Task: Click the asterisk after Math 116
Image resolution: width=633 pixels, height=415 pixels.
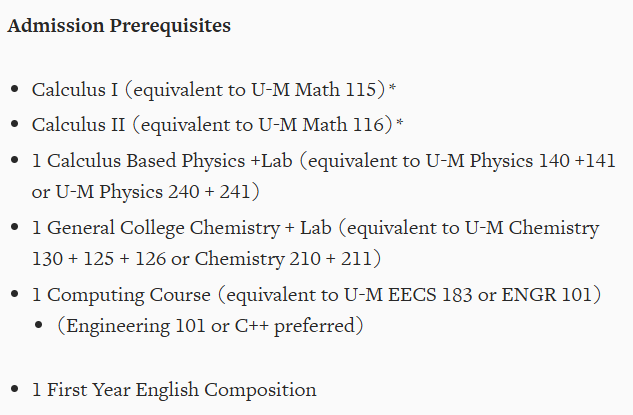Action: point(400,122)
